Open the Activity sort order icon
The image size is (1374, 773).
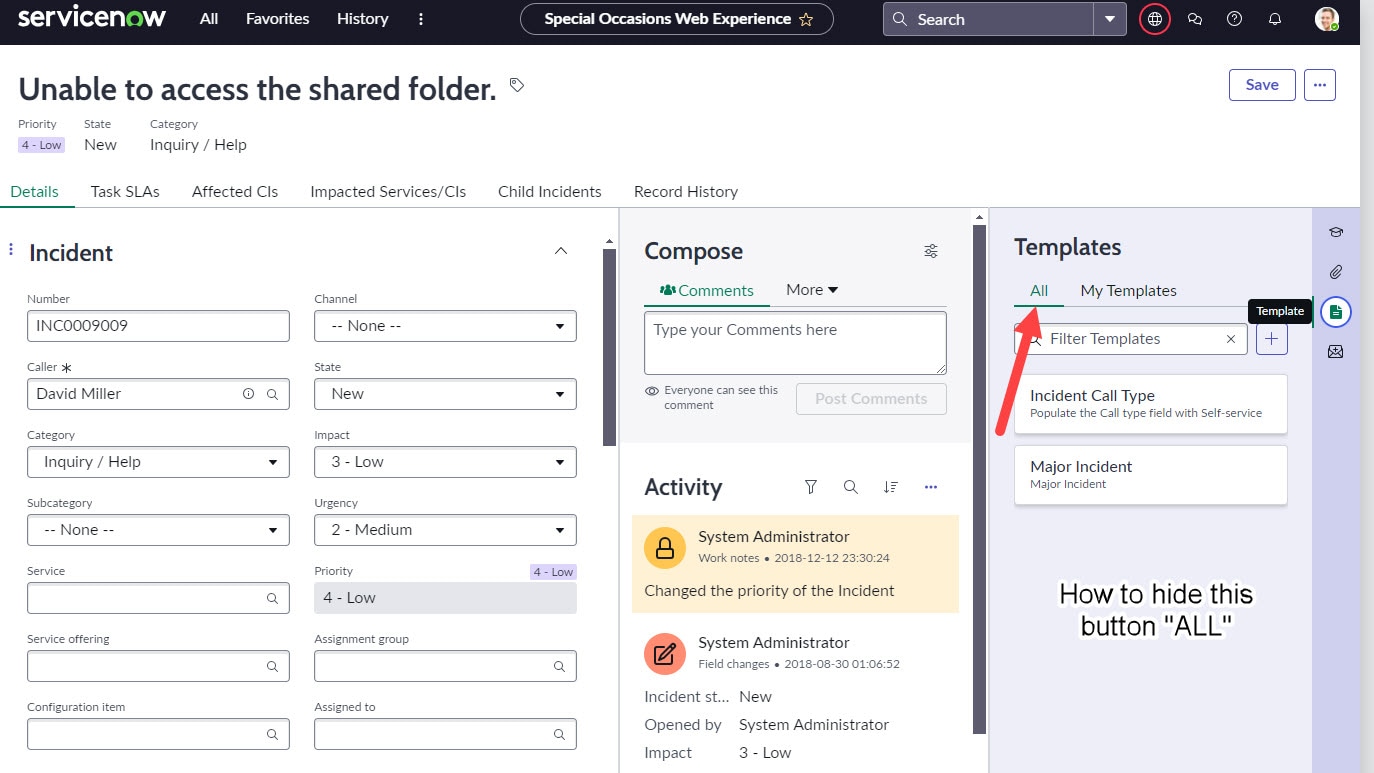tap(891, 487)
